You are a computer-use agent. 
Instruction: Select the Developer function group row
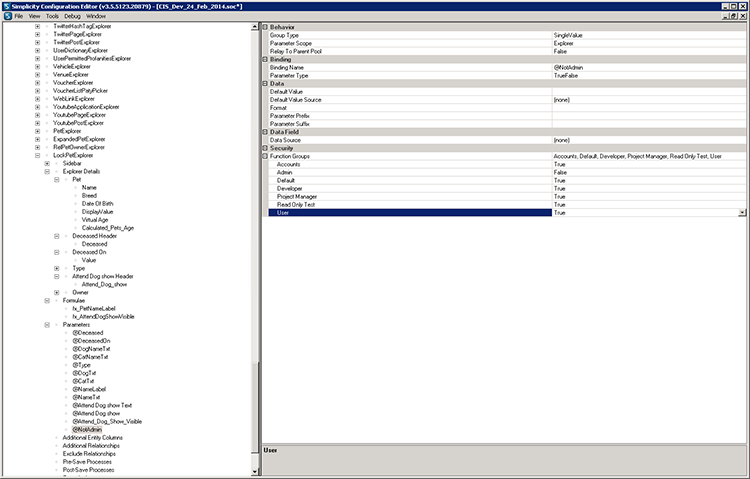coord(507,189)
